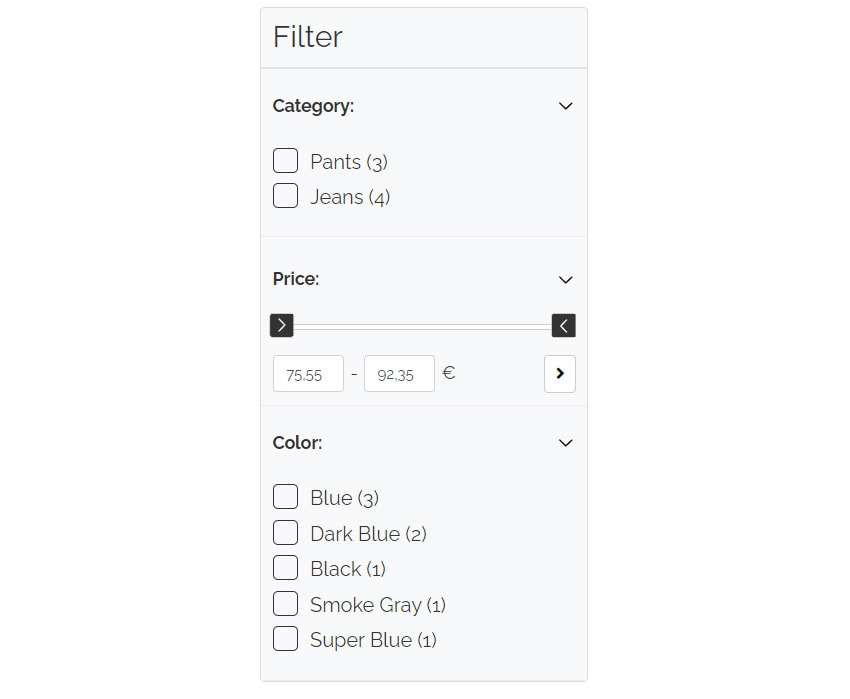Click the left price slider arrow icon
The width and height of the screenshot is (850, 699).
pos(281,325)
